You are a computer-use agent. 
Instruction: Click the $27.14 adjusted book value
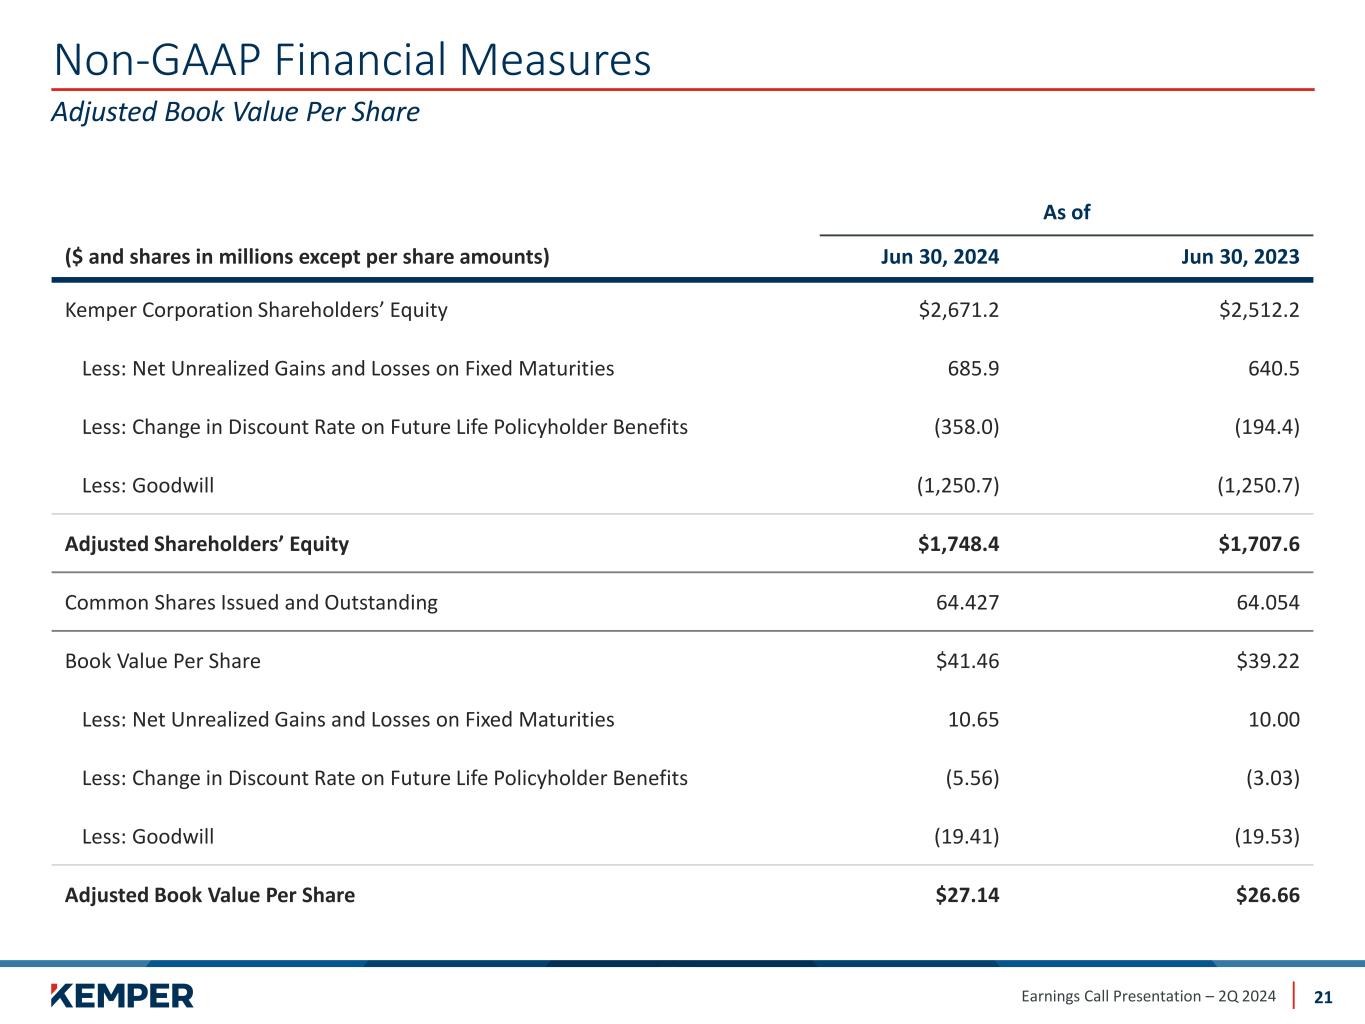coord(967,895)
